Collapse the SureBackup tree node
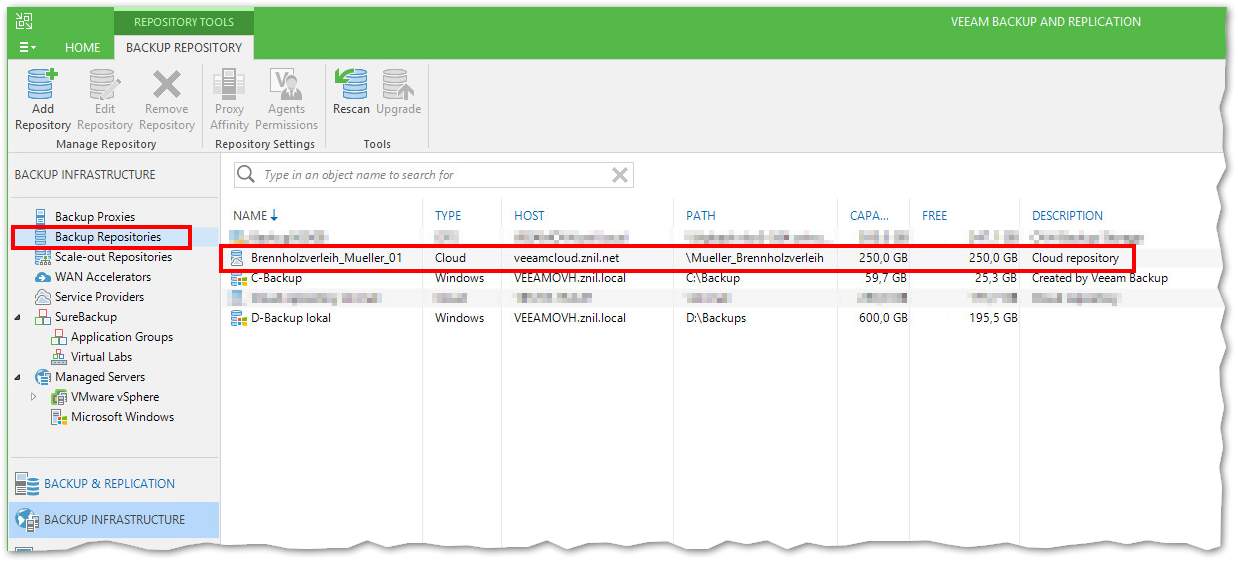Viewport: 1238px width, 562px height. (x=18, y=317)
